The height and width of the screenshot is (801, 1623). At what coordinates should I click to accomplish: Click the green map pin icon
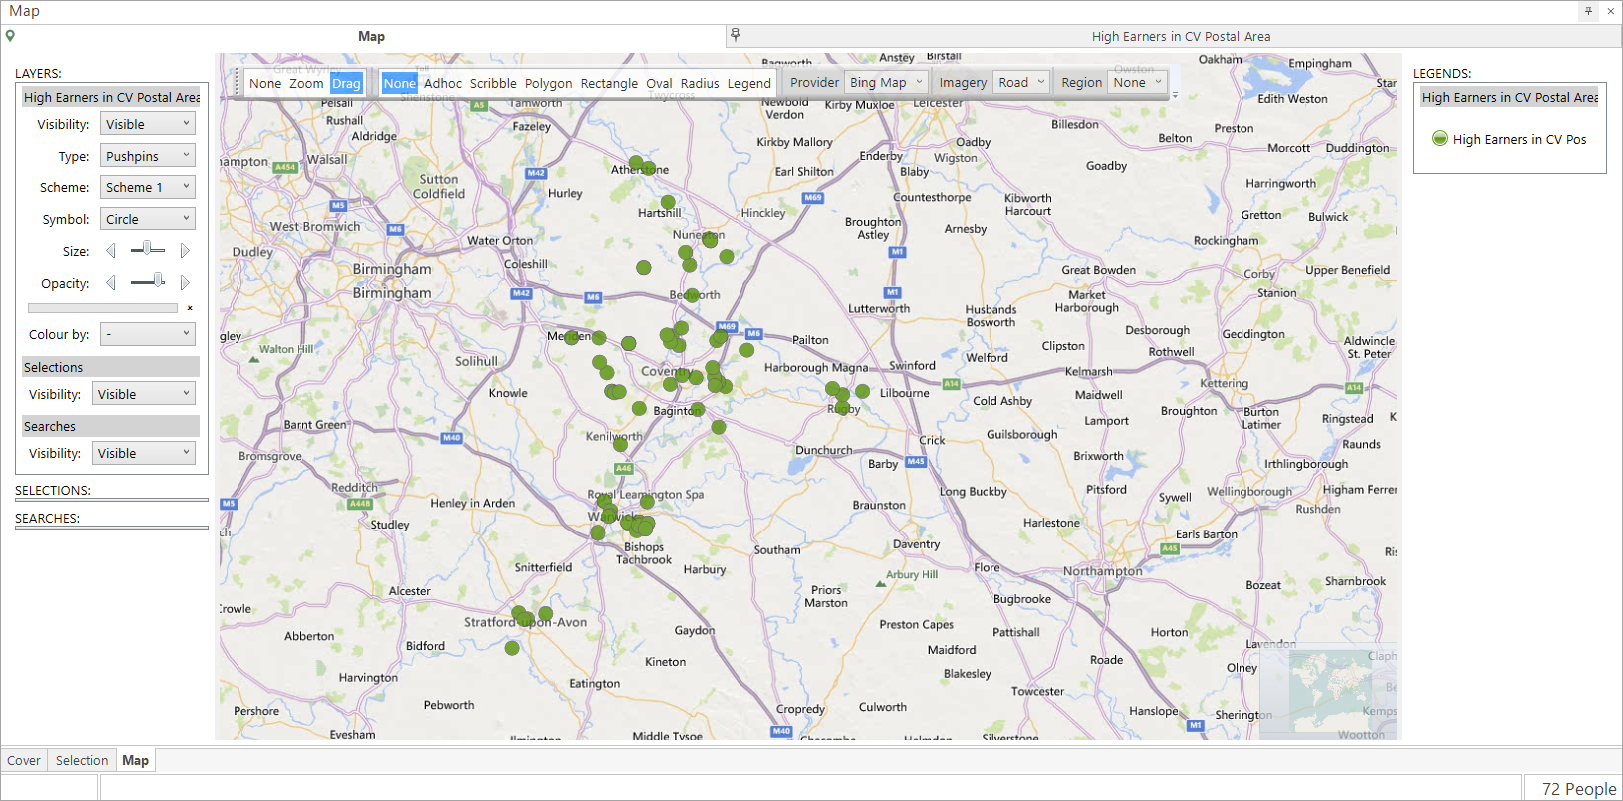(10, 36)
